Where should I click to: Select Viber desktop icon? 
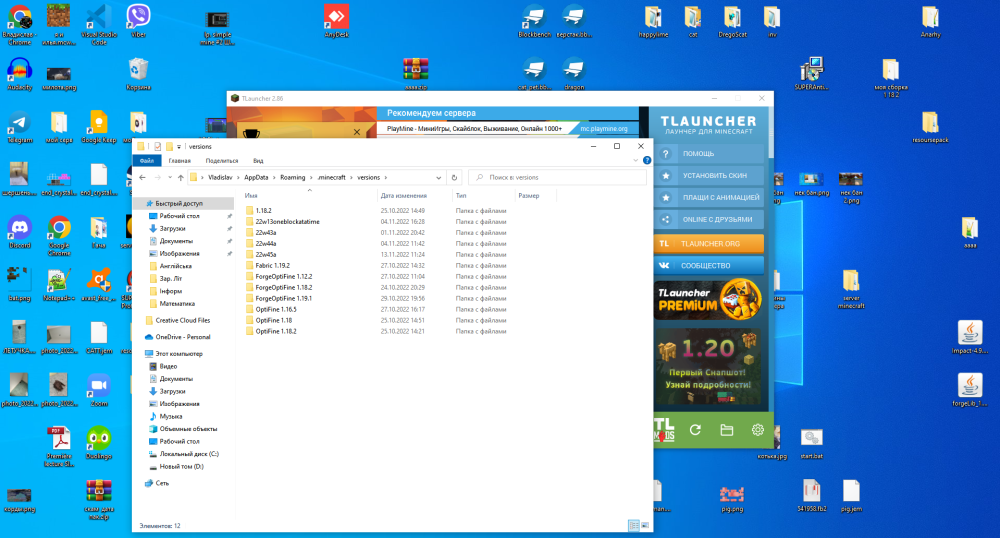[x=138, y=21]
